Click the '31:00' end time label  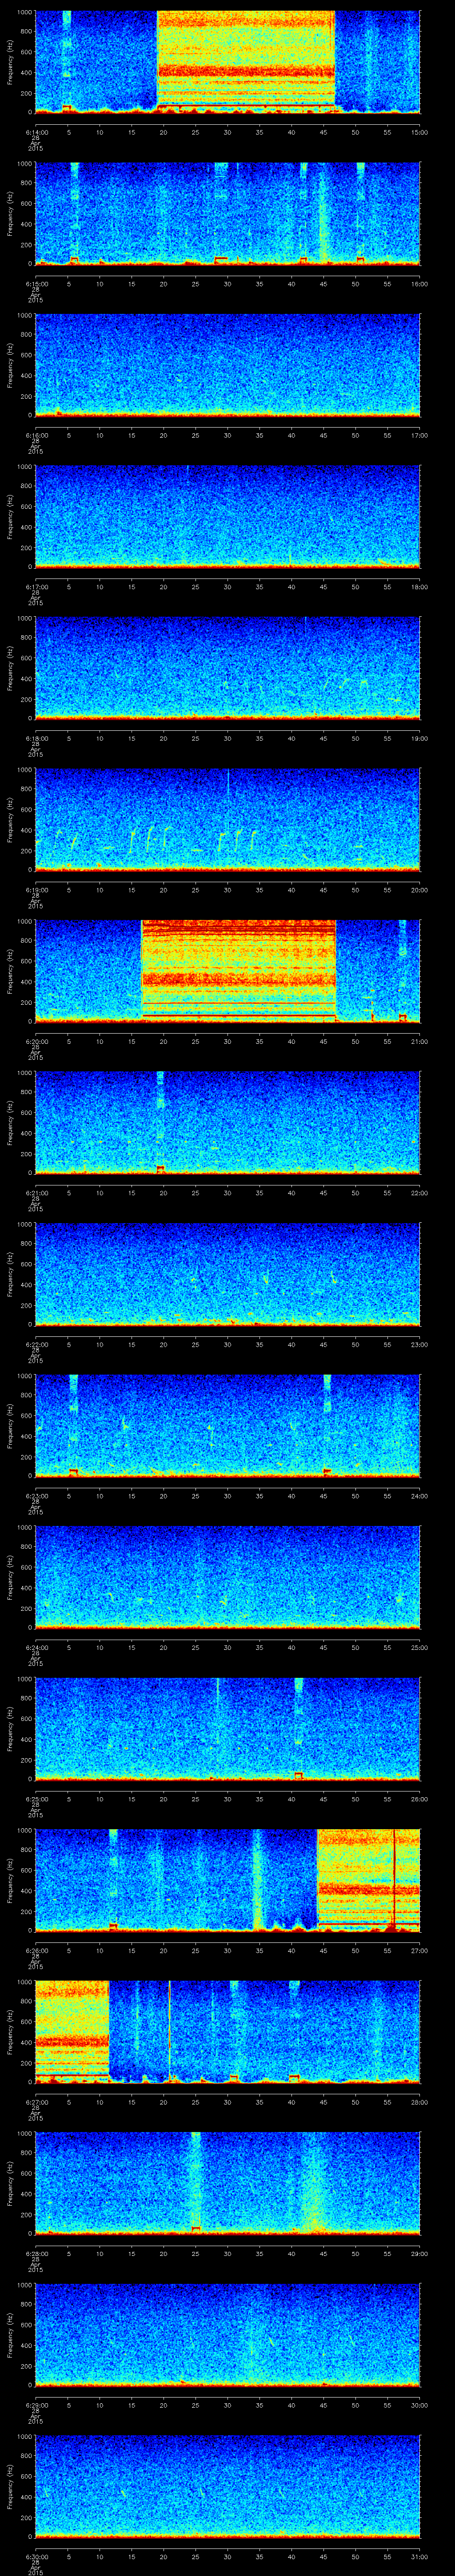click(420, 2556)
